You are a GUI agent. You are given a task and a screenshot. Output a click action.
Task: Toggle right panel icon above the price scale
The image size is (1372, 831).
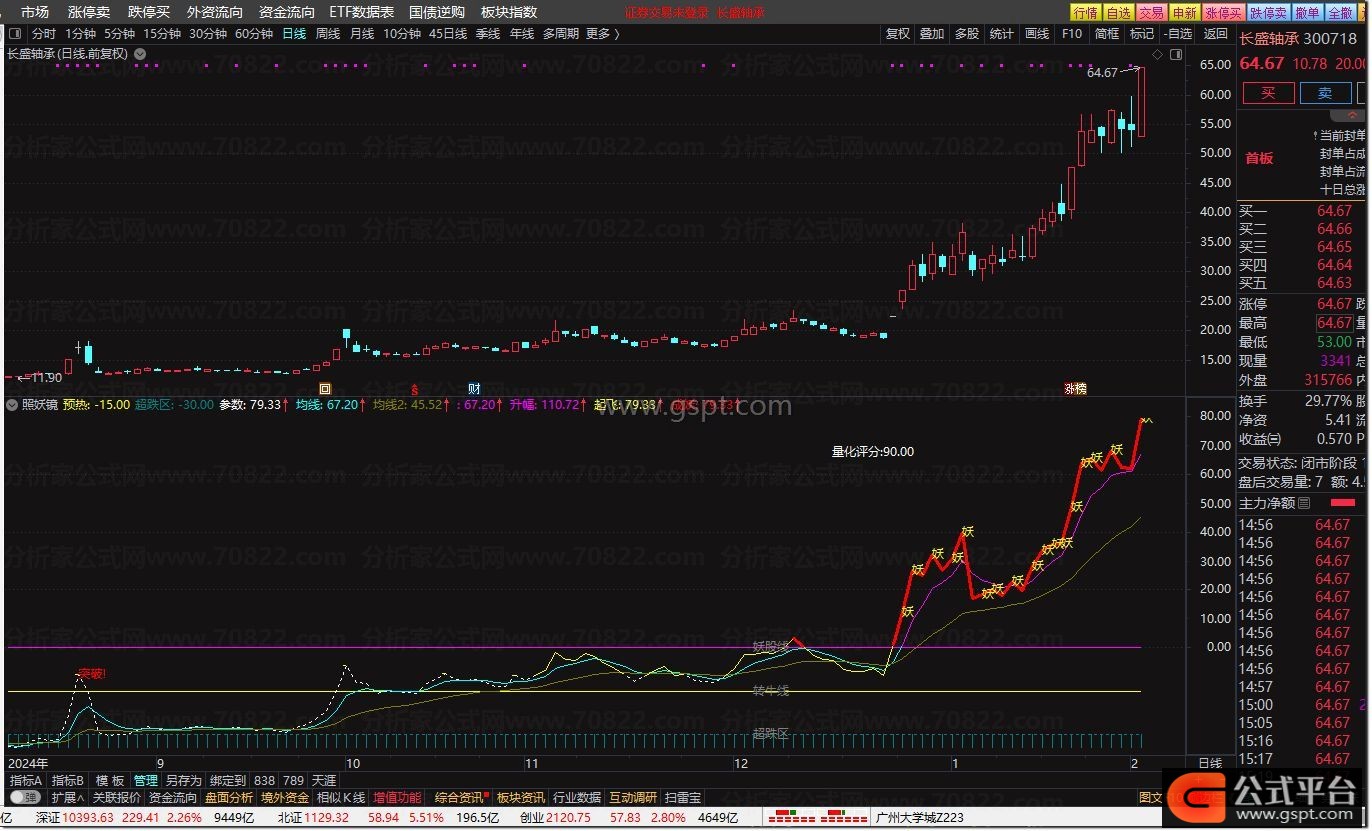1174,54
